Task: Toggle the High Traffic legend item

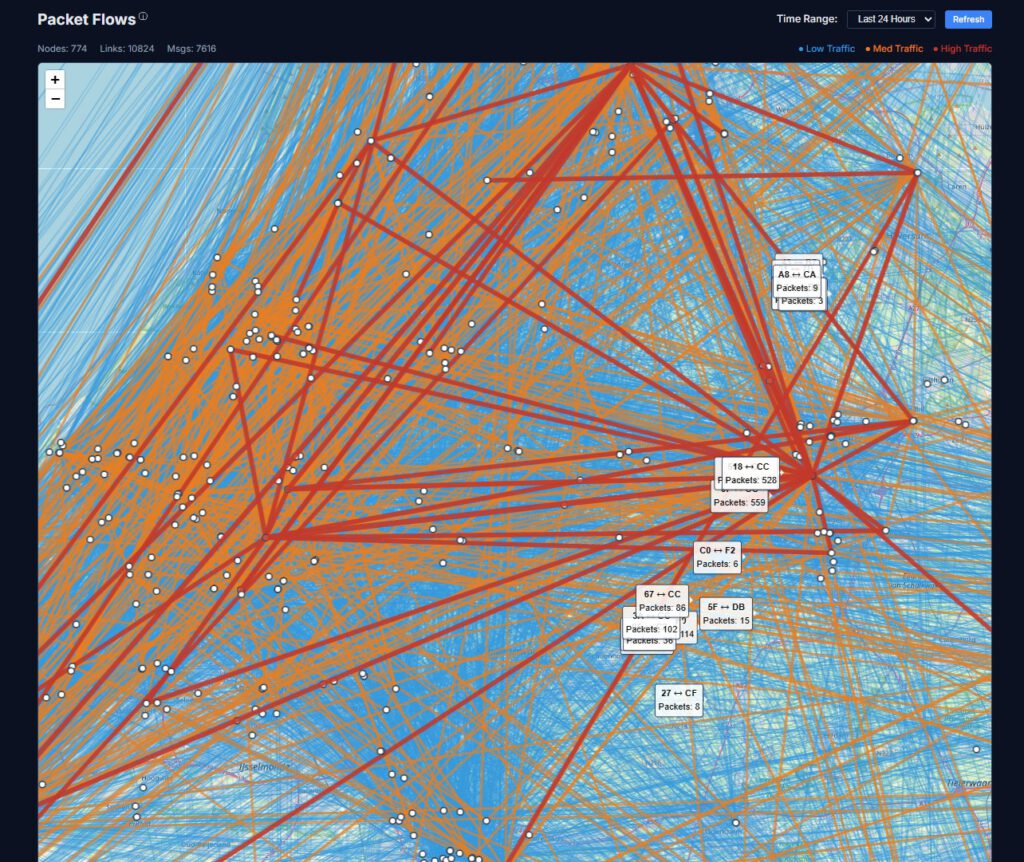Action: [x=962, y=48]
